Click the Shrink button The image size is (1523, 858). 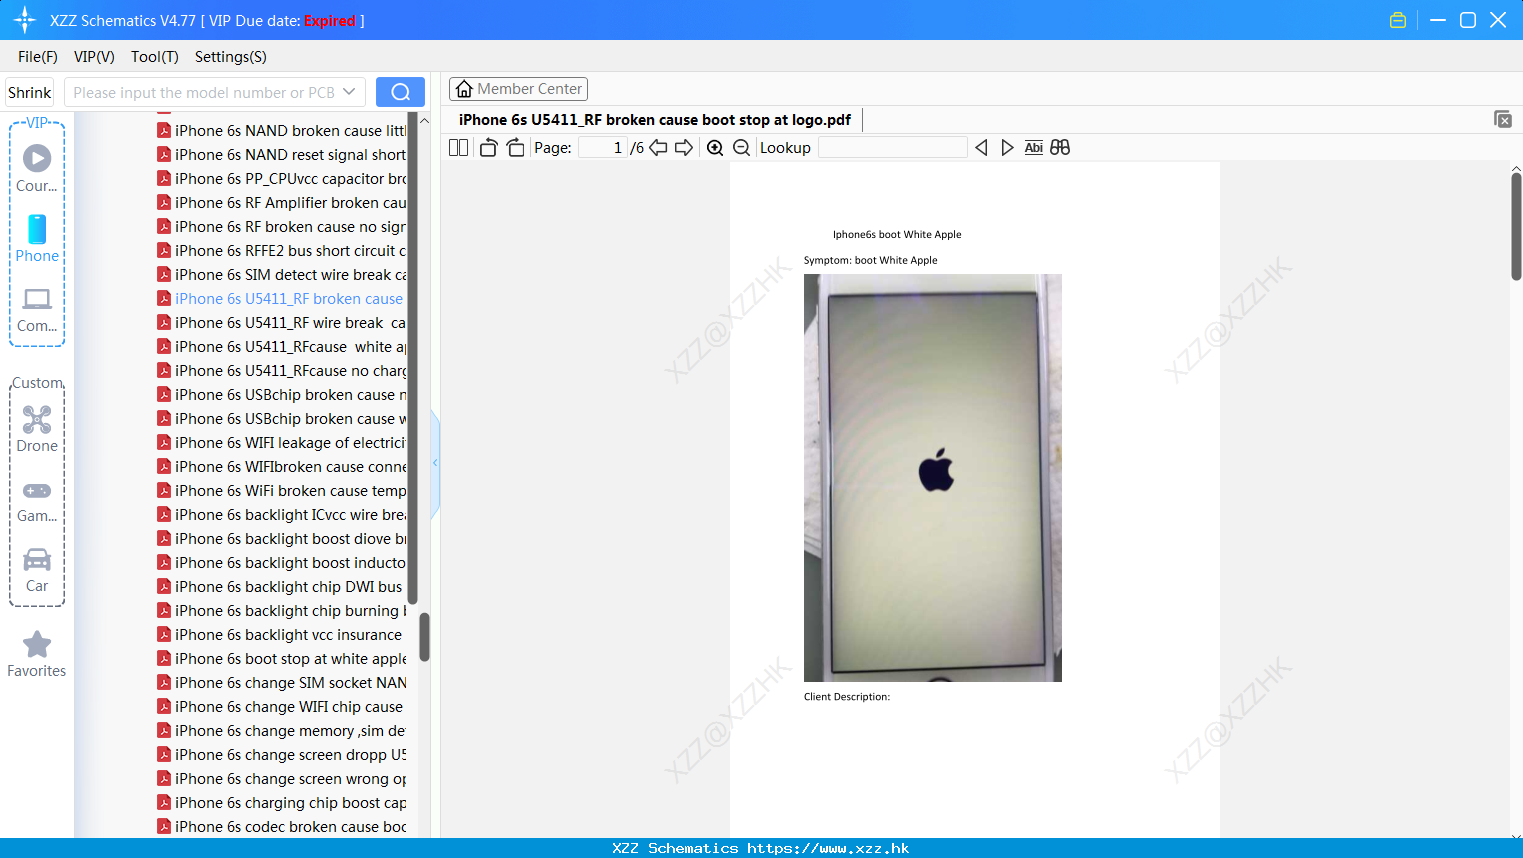pyautogui.click(x=30, y=92)
